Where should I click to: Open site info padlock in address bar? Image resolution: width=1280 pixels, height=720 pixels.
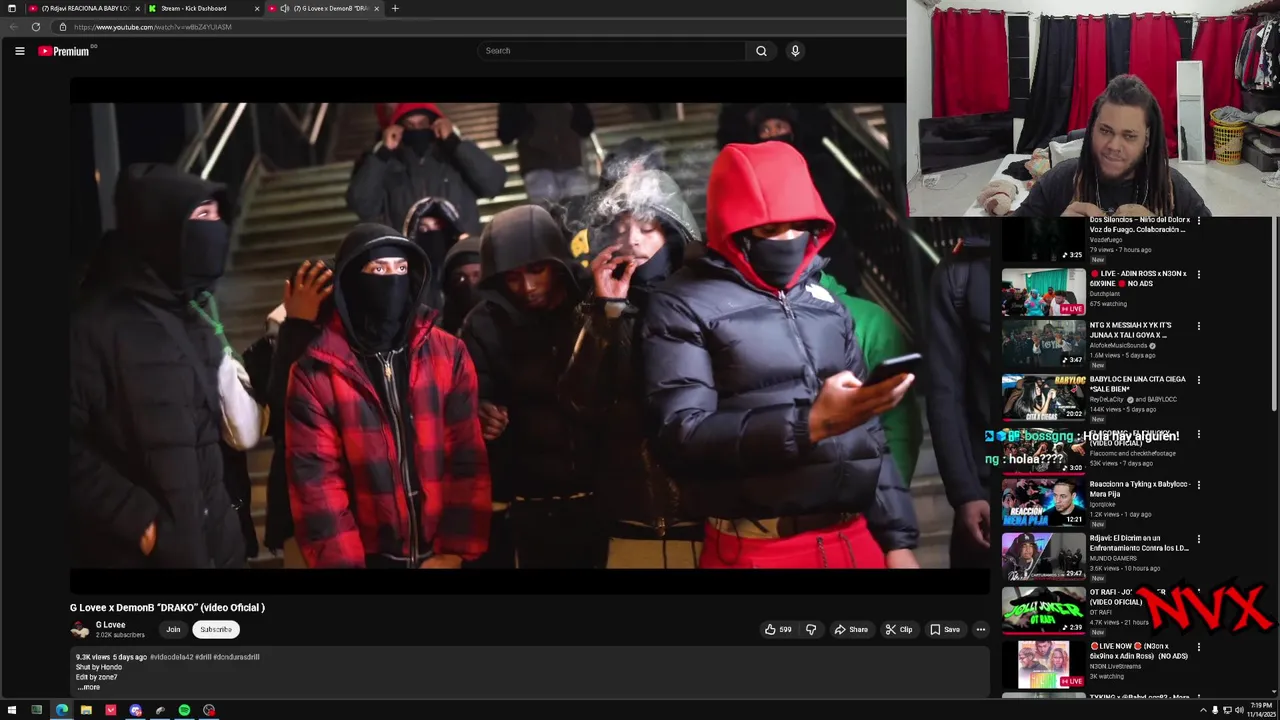[x=62, y=27]
